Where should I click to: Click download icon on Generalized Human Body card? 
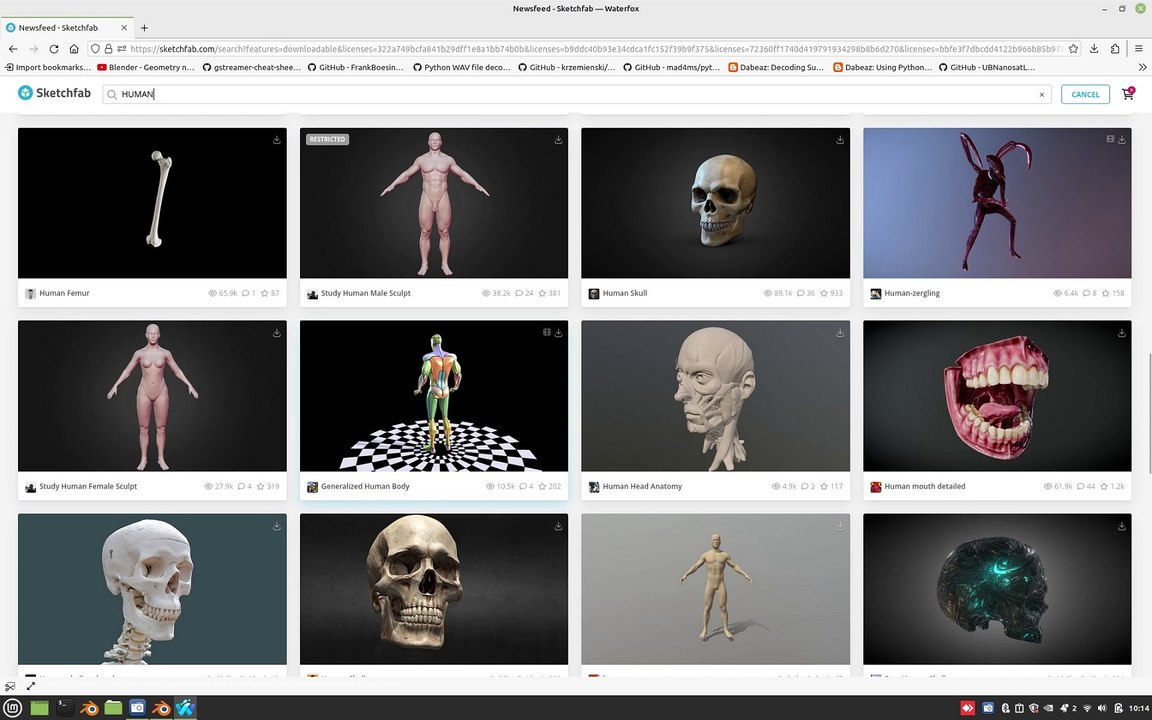point(558,333)
